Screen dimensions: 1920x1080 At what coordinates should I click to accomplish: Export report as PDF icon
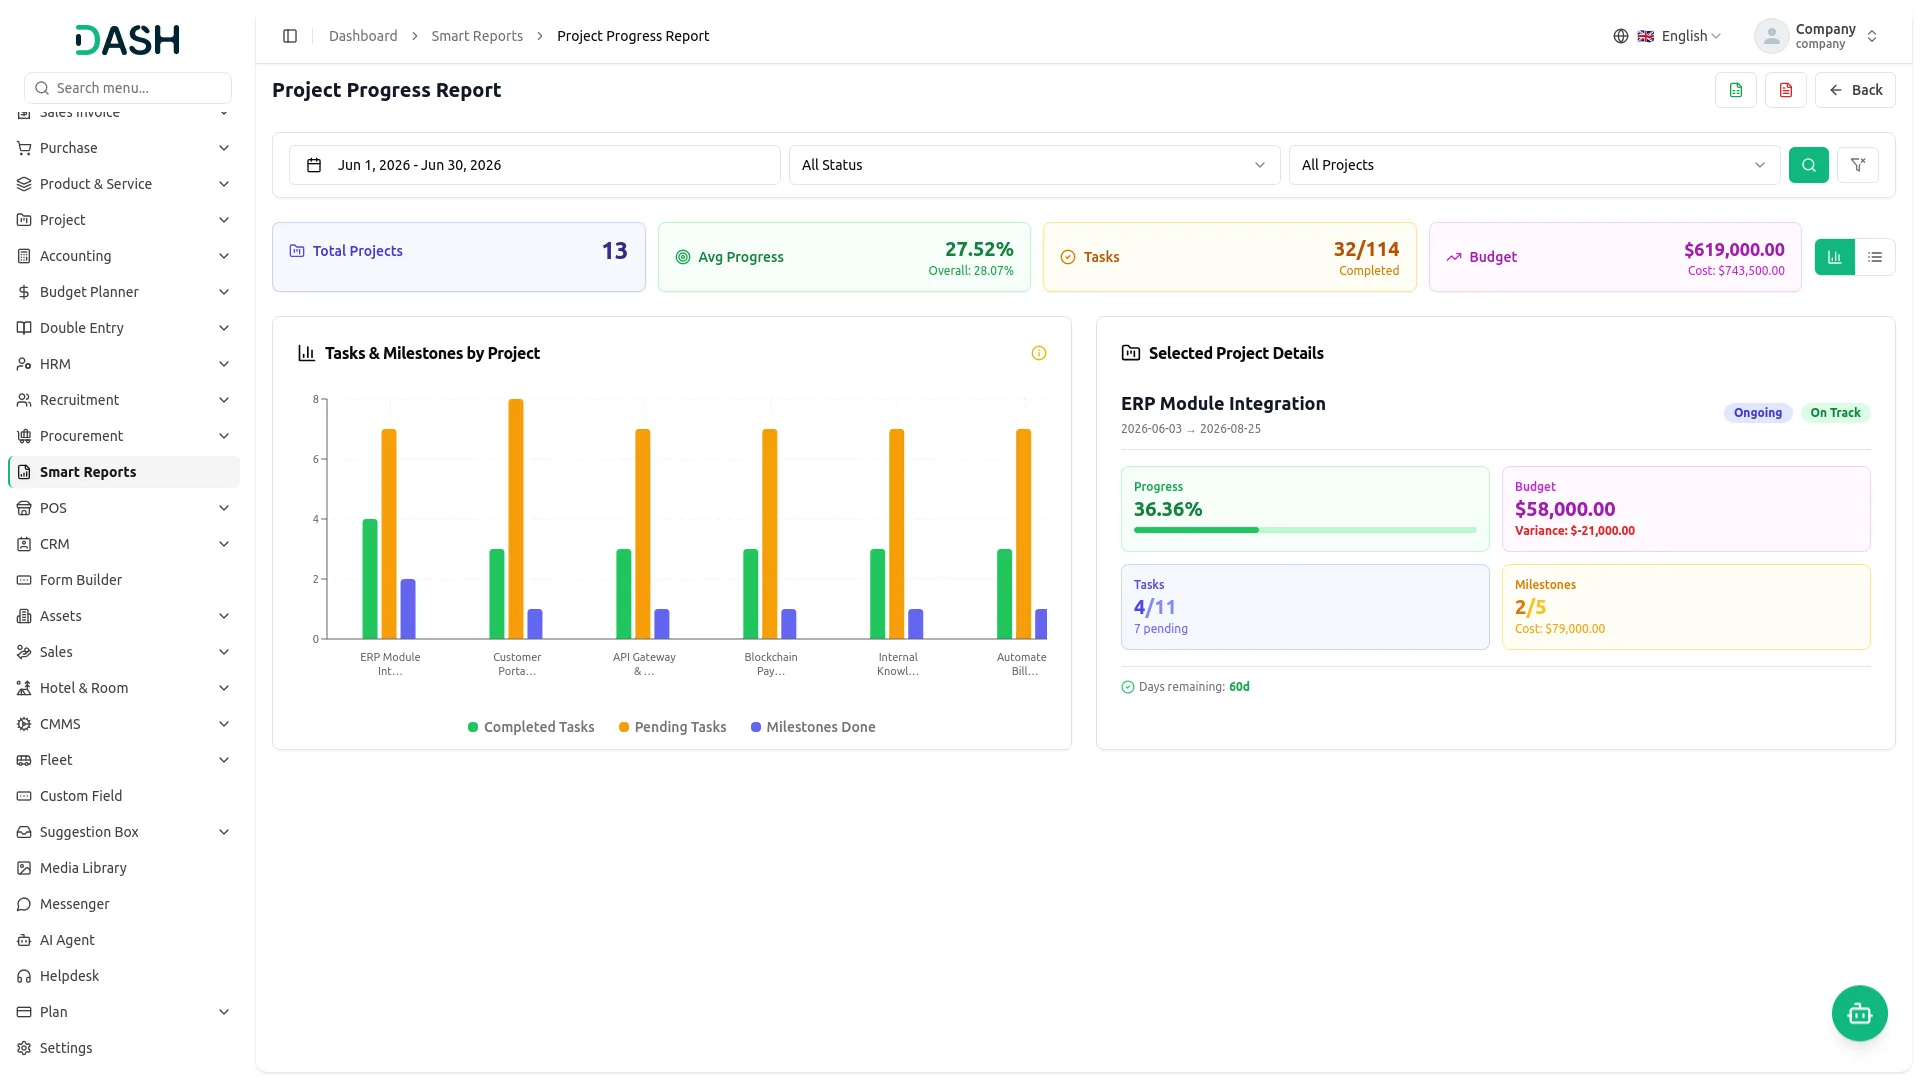pyautogui.click(x=1786, y=90)
